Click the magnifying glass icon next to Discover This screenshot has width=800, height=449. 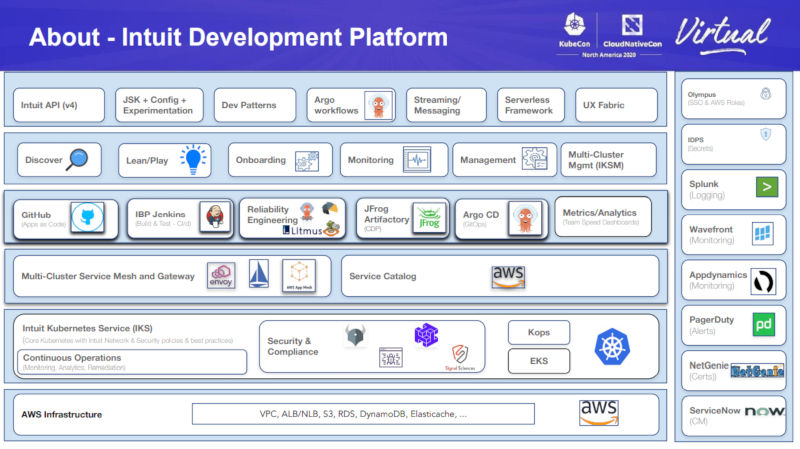[78, 159]
